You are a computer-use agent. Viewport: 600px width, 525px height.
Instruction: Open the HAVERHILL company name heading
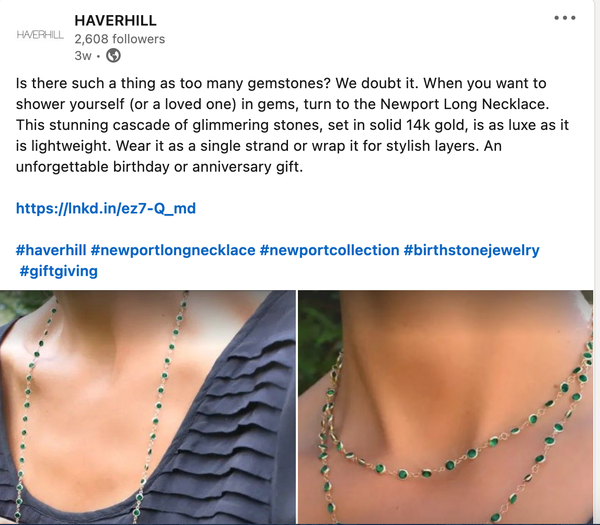coord(116,20)
